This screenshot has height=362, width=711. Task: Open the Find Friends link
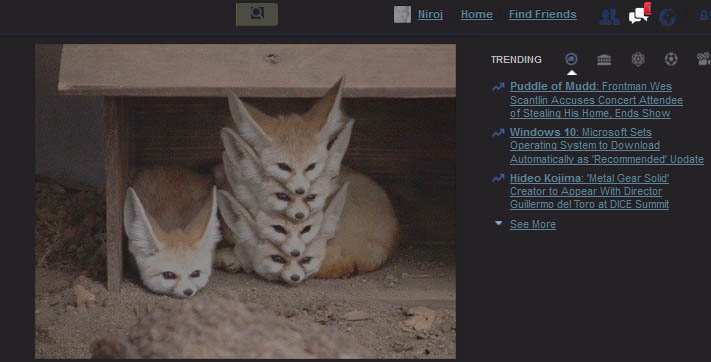(542, 15)
